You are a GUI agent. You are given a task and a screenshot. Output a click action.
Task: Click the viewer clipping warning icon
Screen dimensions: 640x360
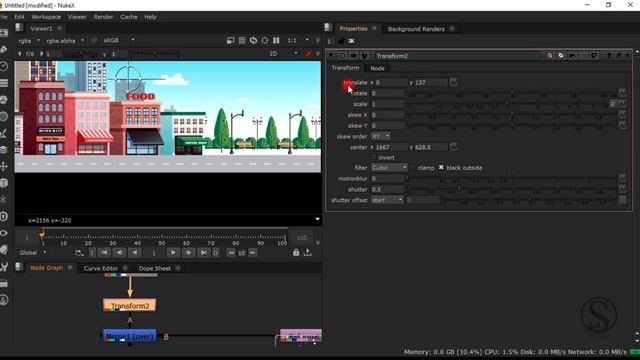point(231,40)
